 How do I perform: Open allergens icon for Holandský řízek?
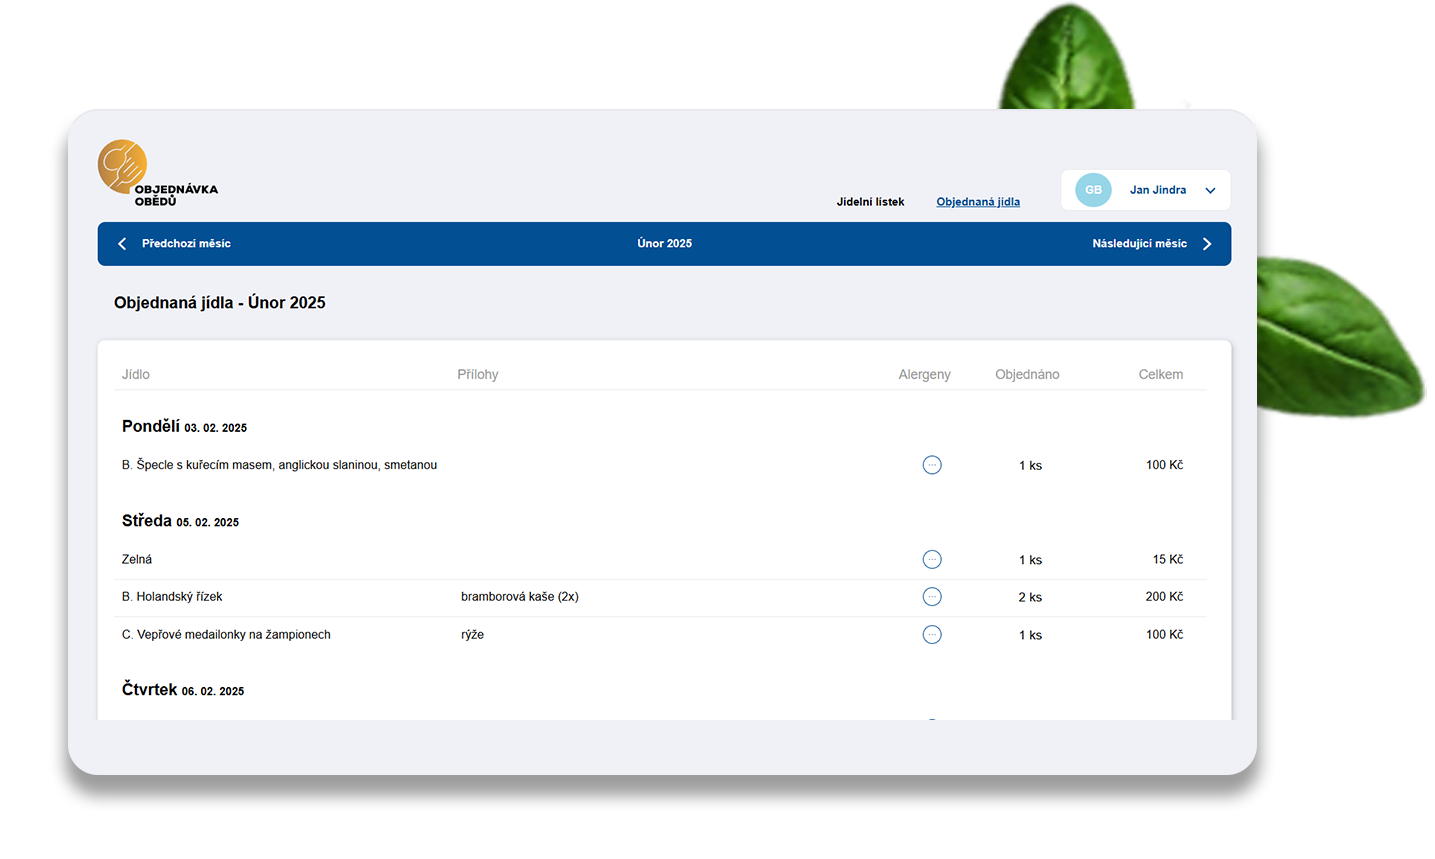[x=931, y=597]
